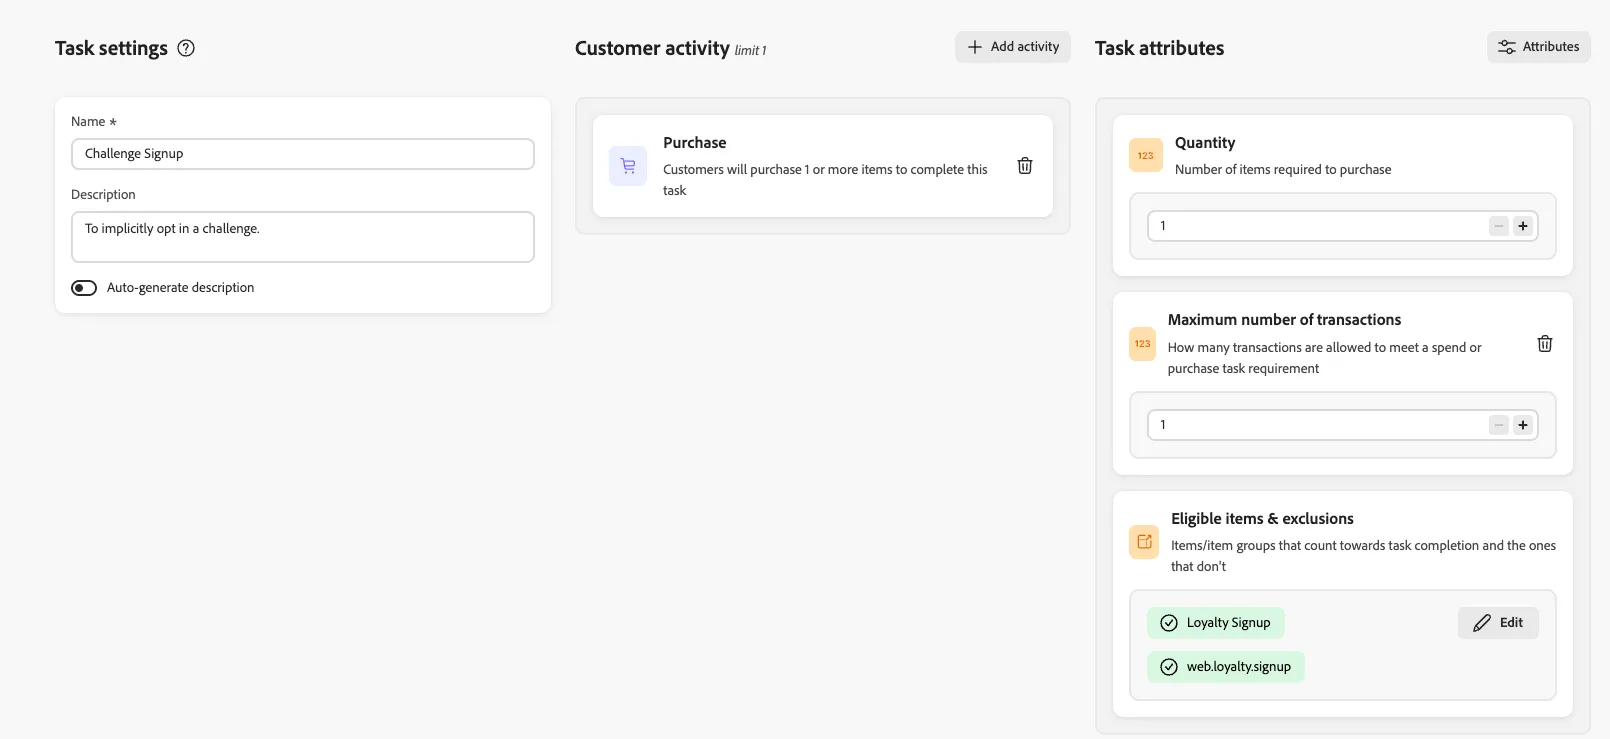Click the Task settings heading
The width and height of the screenshot is (1610, 739).
(x=111, y=48)
